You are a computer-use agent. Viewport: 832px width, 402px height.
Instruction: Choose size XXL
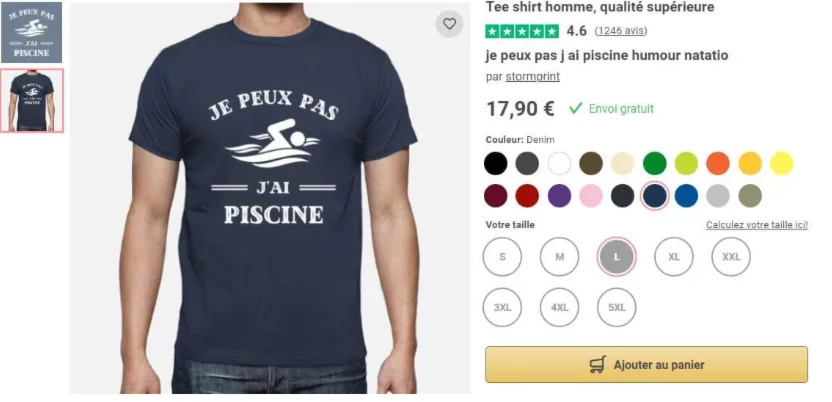(731, 257)
